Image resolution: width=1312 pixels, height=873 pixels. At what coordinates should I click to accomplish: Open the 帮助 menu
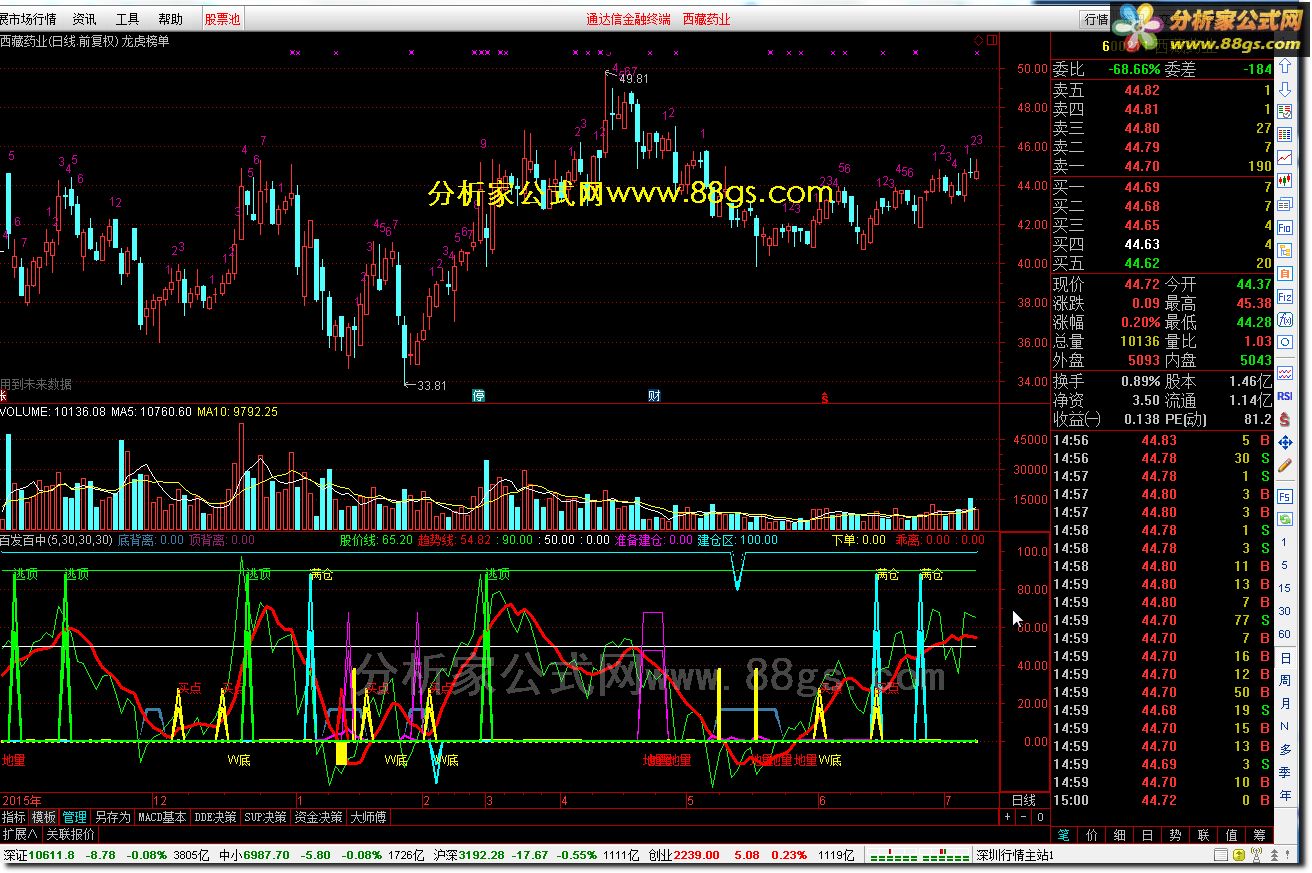pyautogui.click(x=171, y=19)
